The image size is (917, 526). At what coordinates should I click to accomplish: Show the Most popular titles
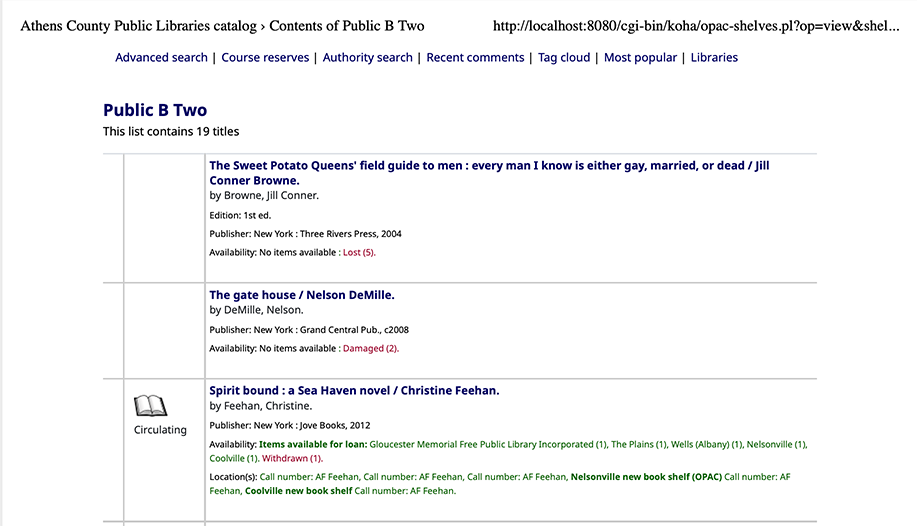tap(640, 58)
